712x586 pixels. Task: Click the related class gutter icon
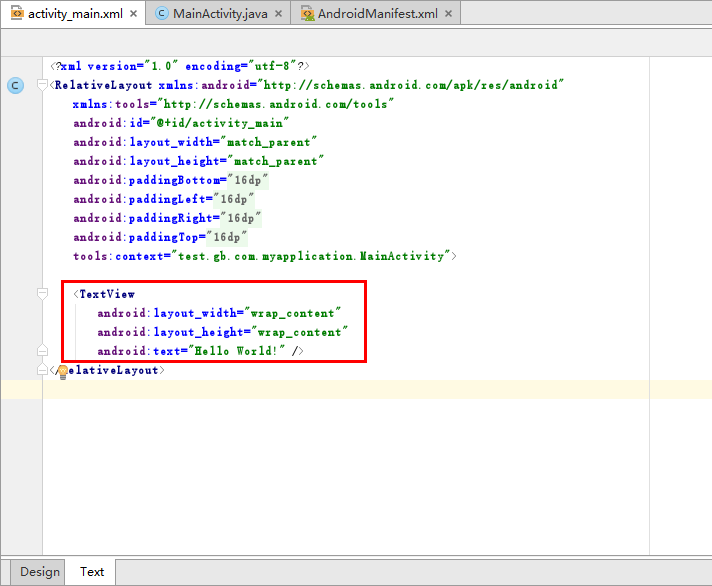coord(15,85)
